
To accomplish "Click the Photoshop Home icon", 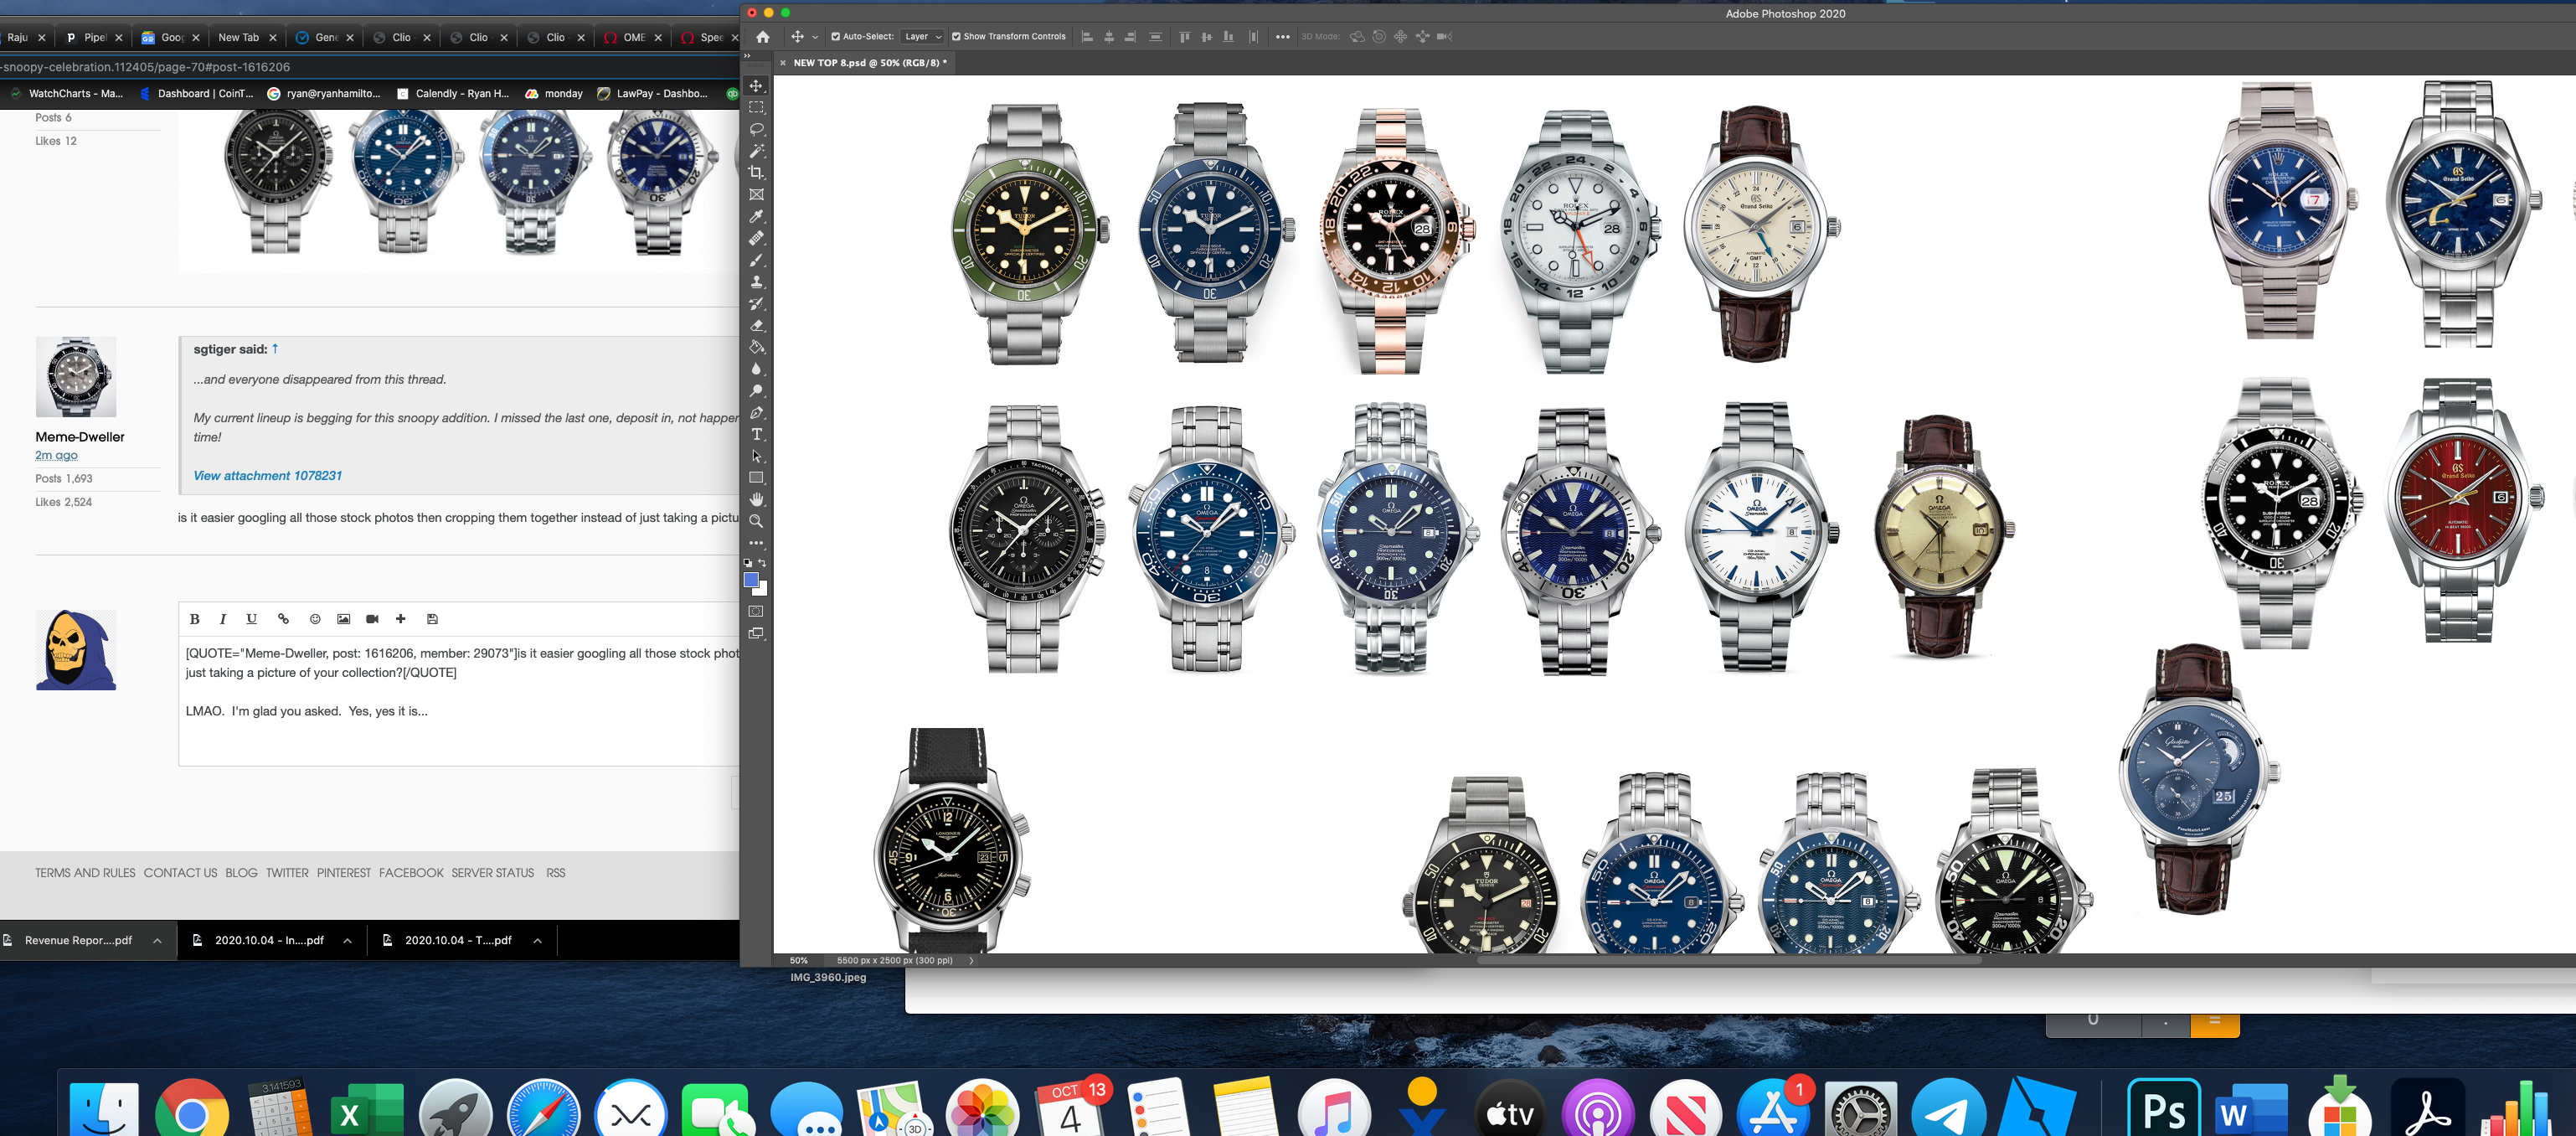I will pyautogui.click(x=763, y=37).
